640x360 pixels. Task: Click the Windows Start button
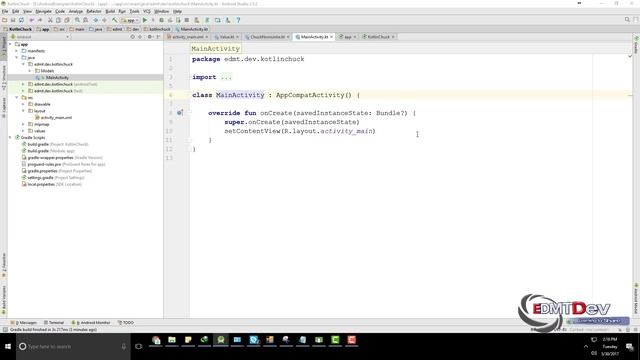[x=8, y=347]
